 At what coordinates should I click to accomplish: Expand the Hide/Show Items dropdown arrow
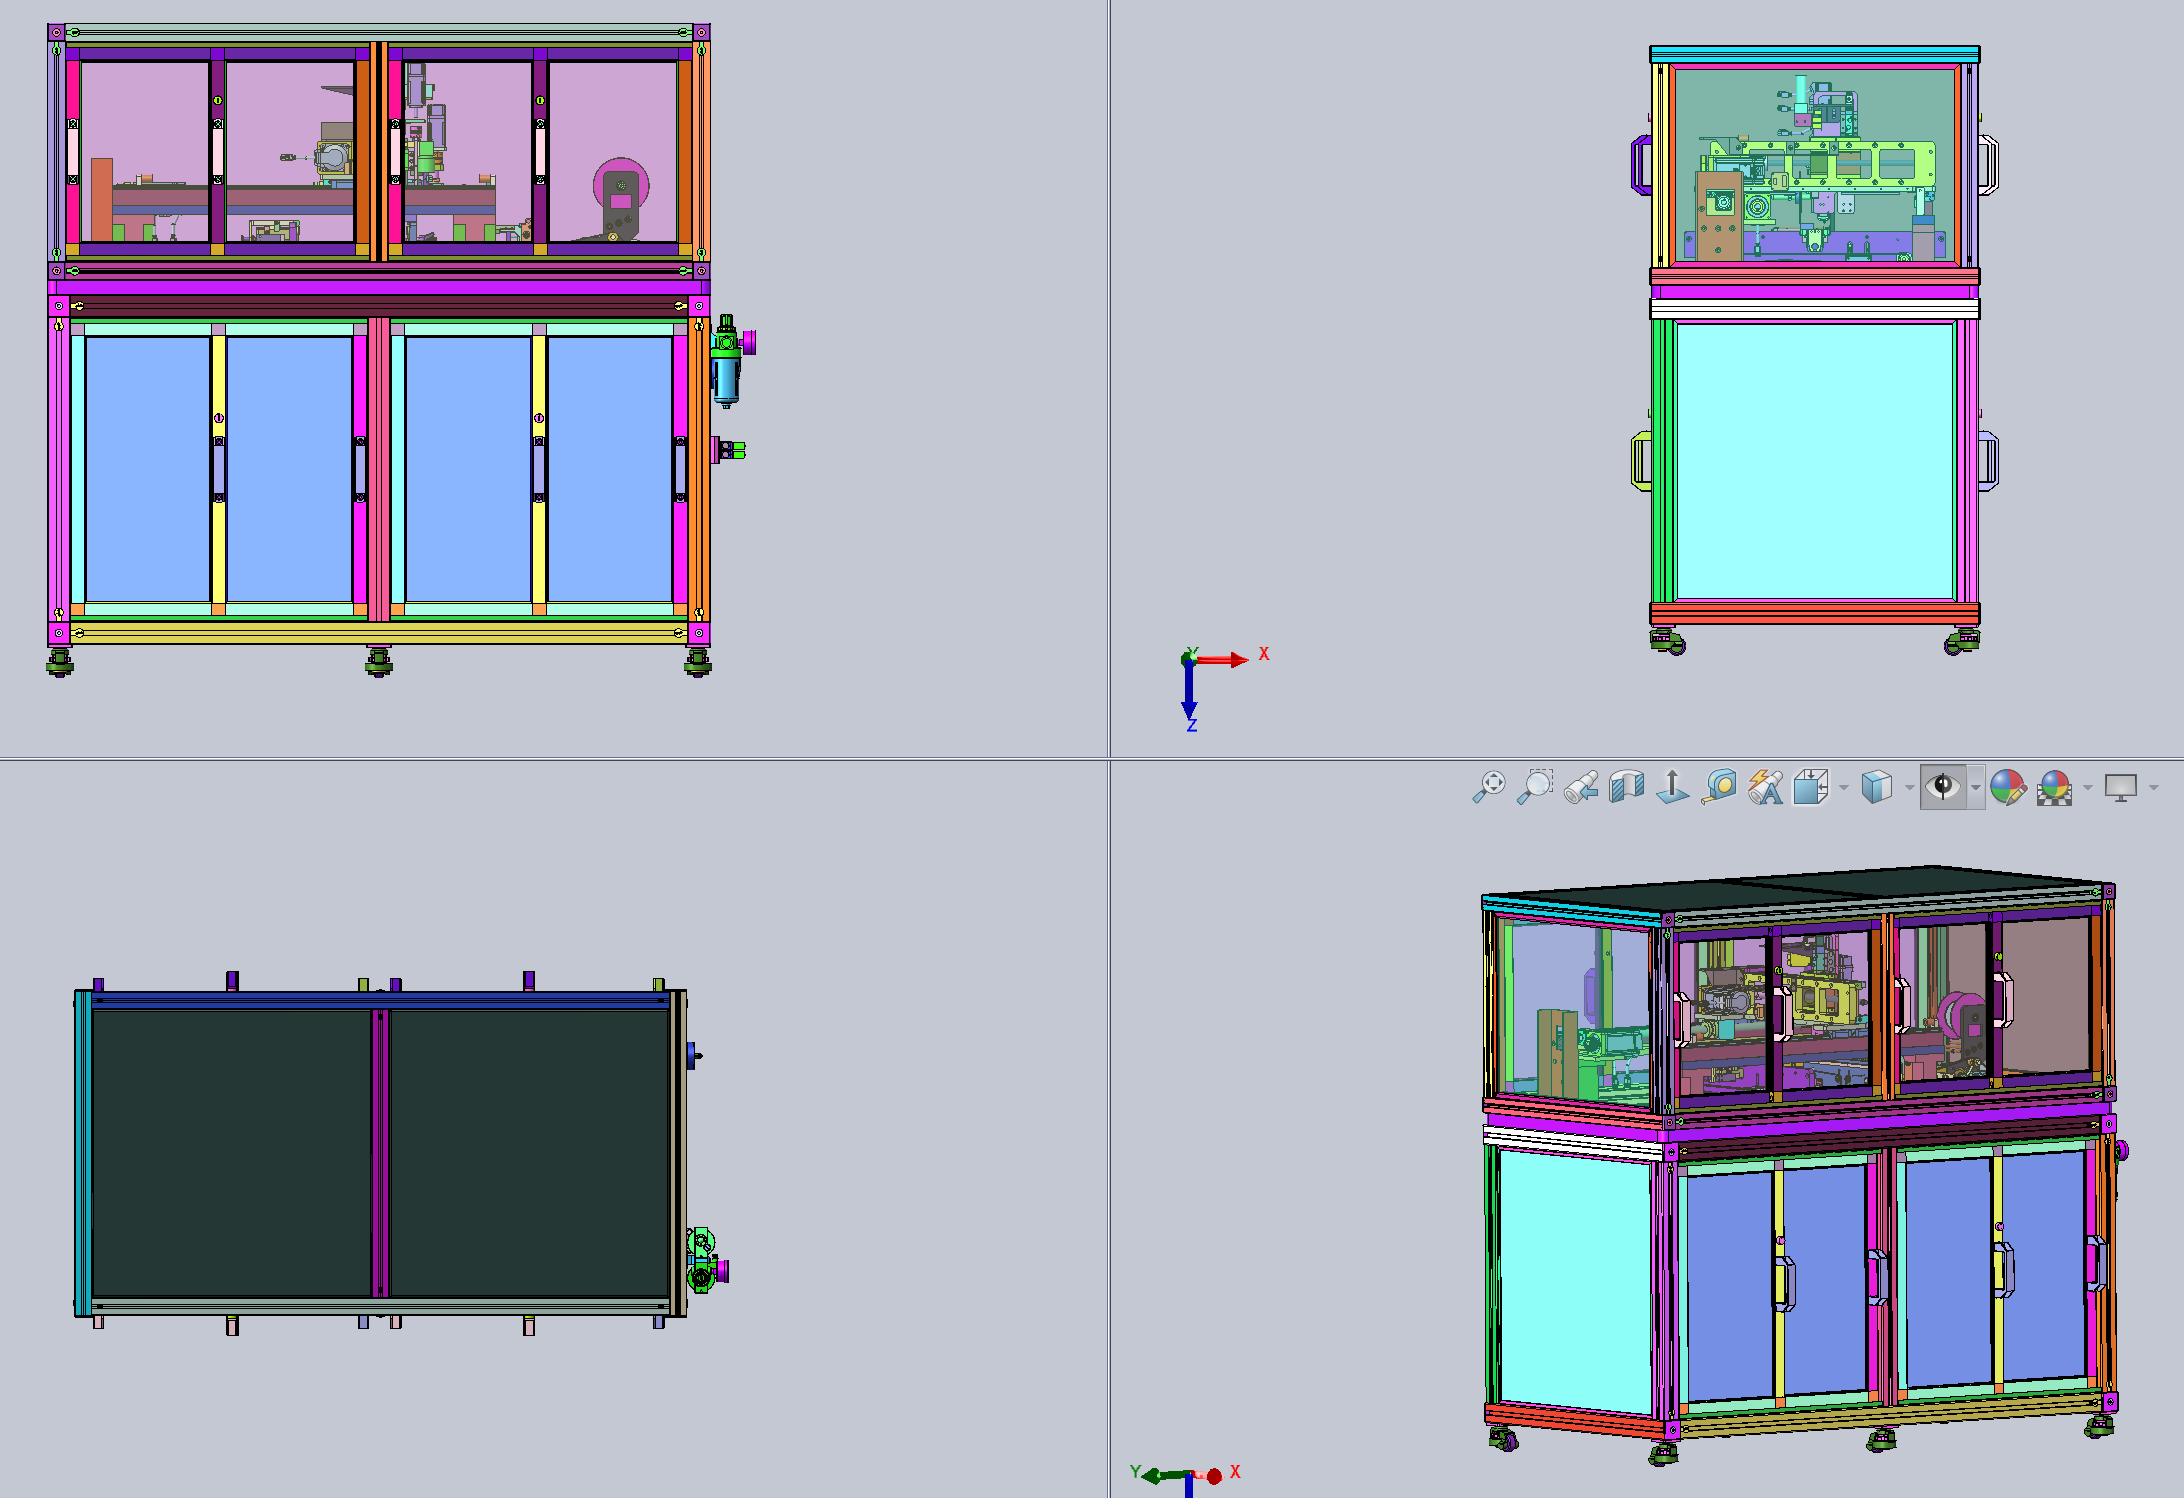(1975, 788)
